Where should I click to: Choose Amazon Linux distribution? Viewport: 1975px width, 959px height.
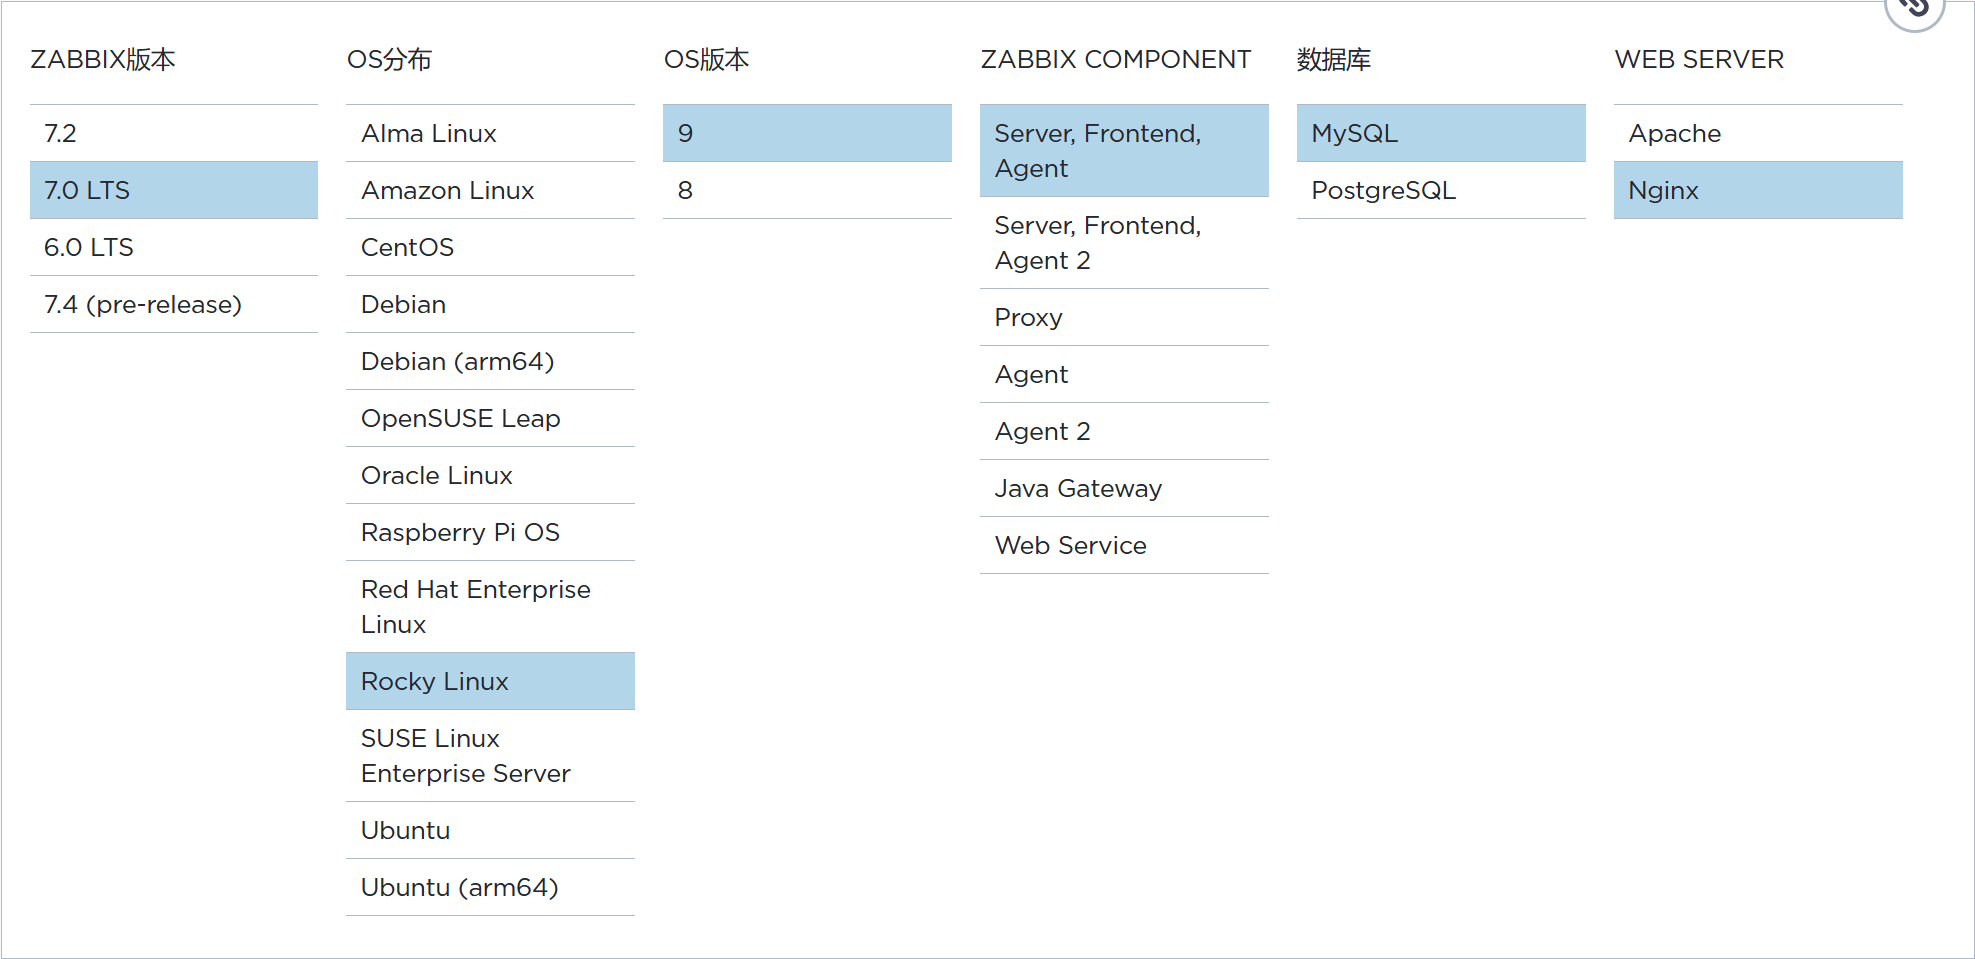(x=490, y=190)
